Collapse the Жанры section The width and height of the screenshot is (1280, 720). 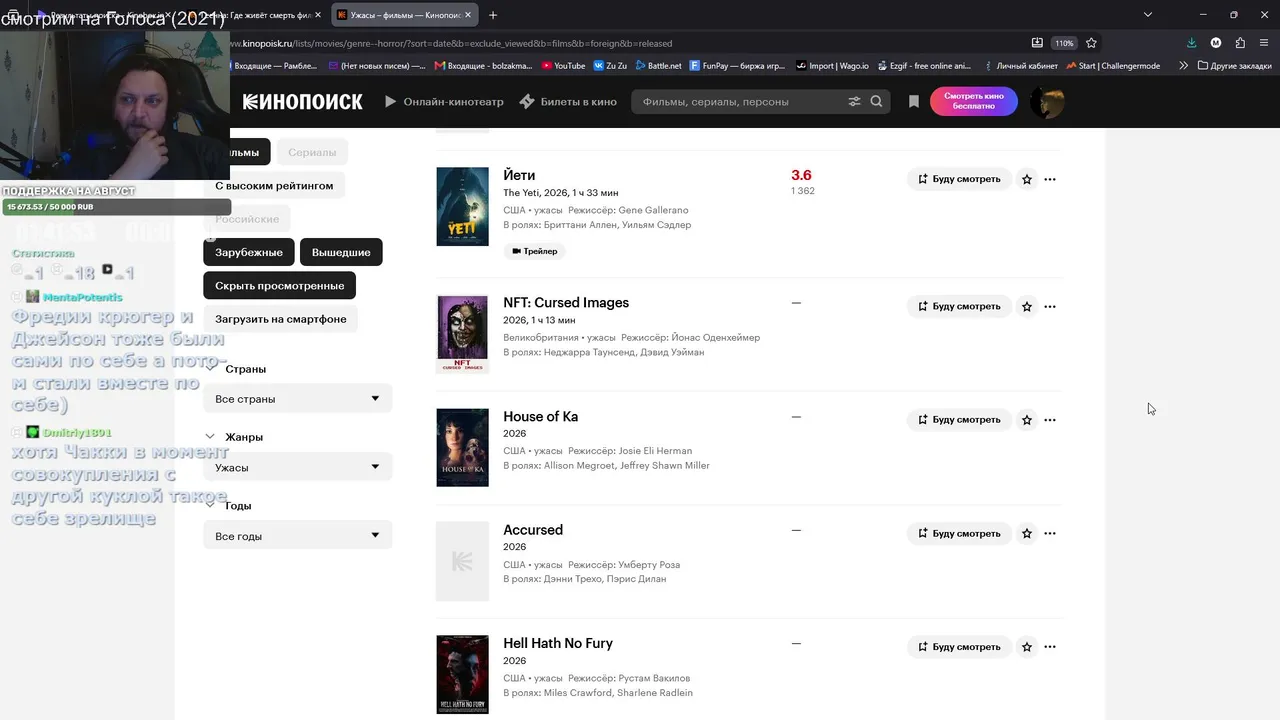[210, 437]
